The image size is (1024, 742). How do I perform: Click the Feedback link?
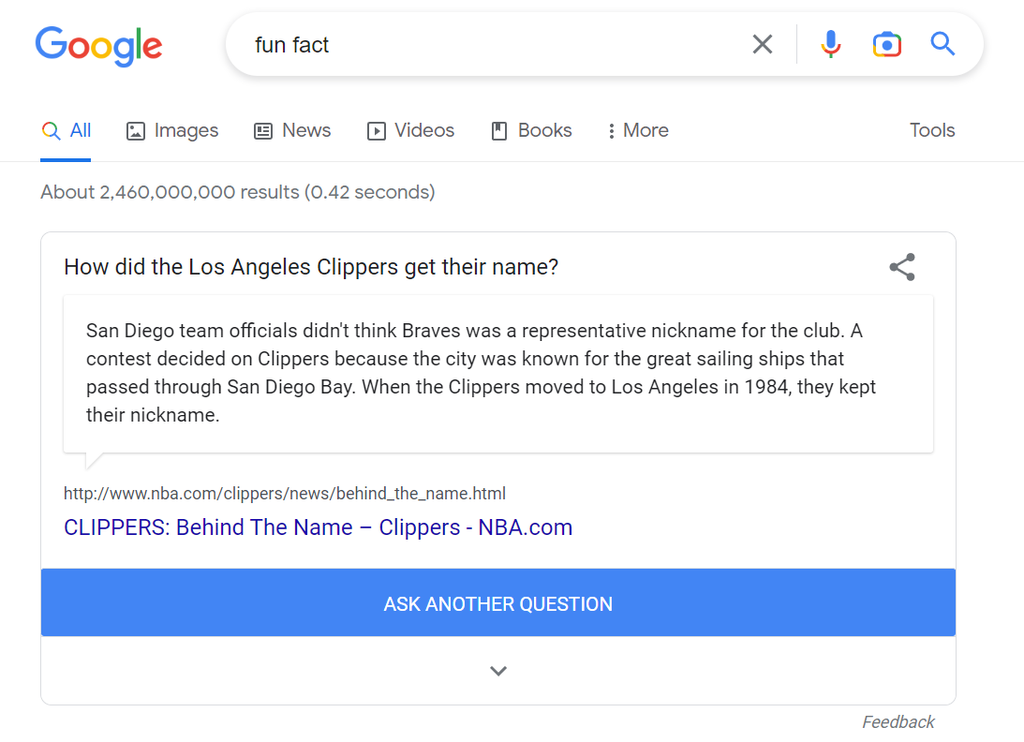[x=897, y=721]
